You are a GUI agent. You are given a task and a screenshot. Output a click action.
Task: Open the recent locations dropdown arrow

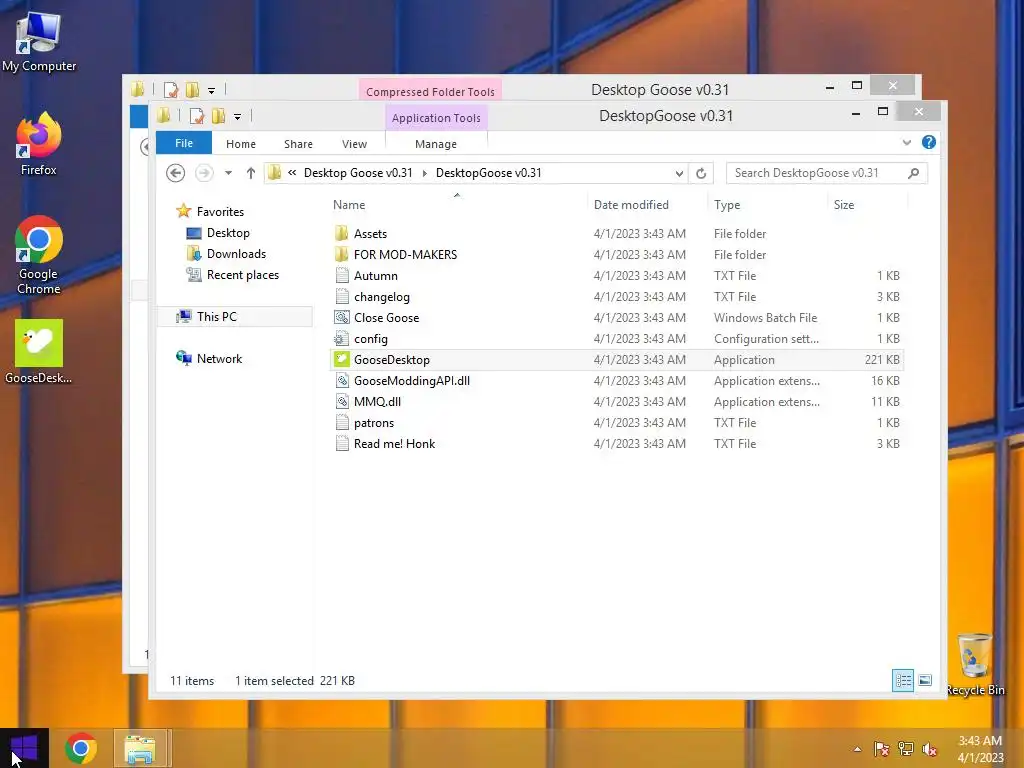228,173
